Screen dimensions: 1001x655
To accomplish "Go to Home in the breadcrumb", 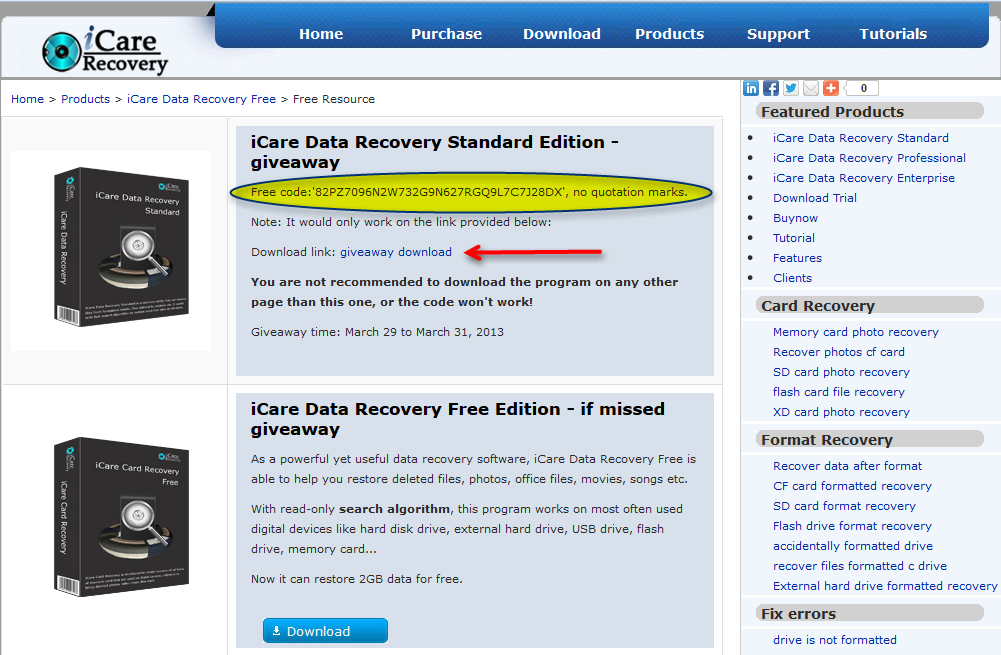I will 27,99.
